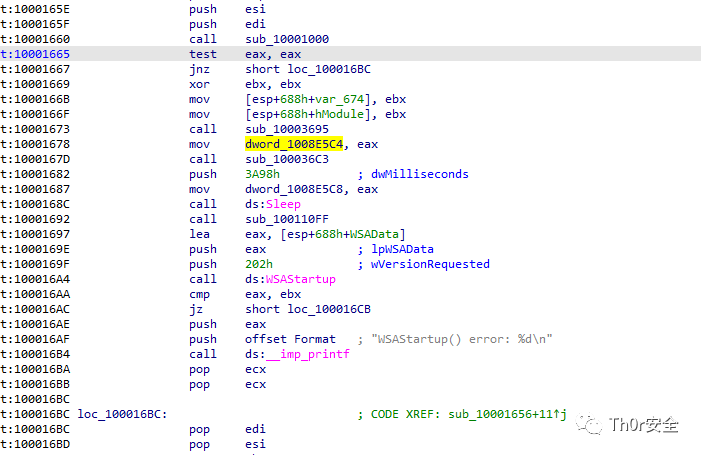701x455 pixels.
Task: Click the wVersionRequested comment
Action: point(430,264)
